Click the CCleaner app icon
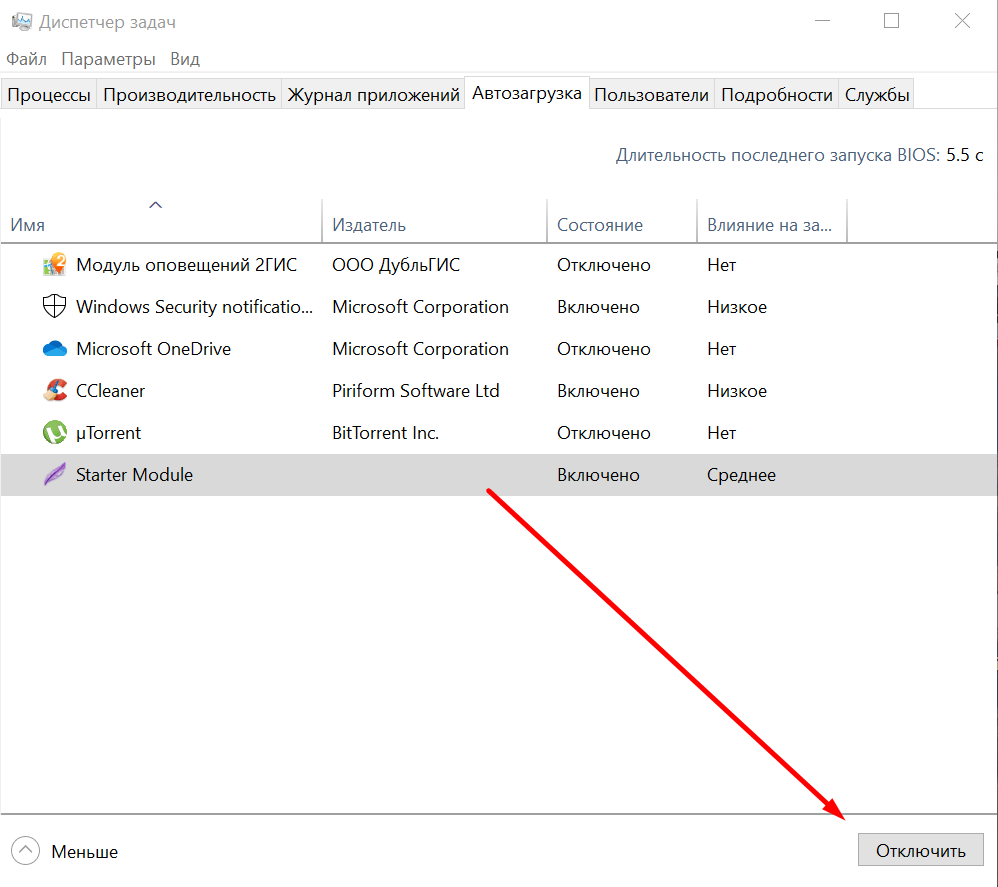 click(x=55, y=390)
